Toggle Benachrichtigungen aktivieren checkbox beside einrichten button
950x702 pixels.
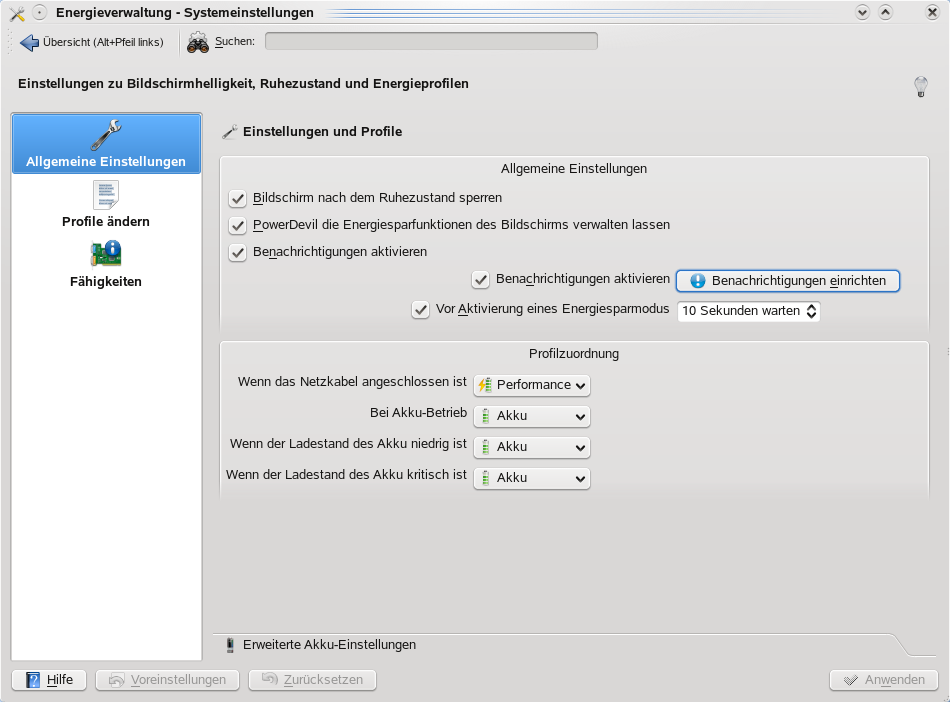[x=480, y=280]
